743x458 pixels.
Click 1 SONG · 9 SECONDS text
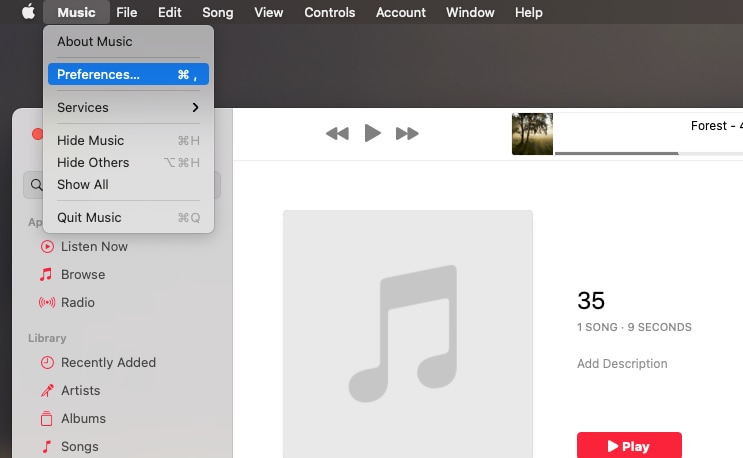(634, 327)
